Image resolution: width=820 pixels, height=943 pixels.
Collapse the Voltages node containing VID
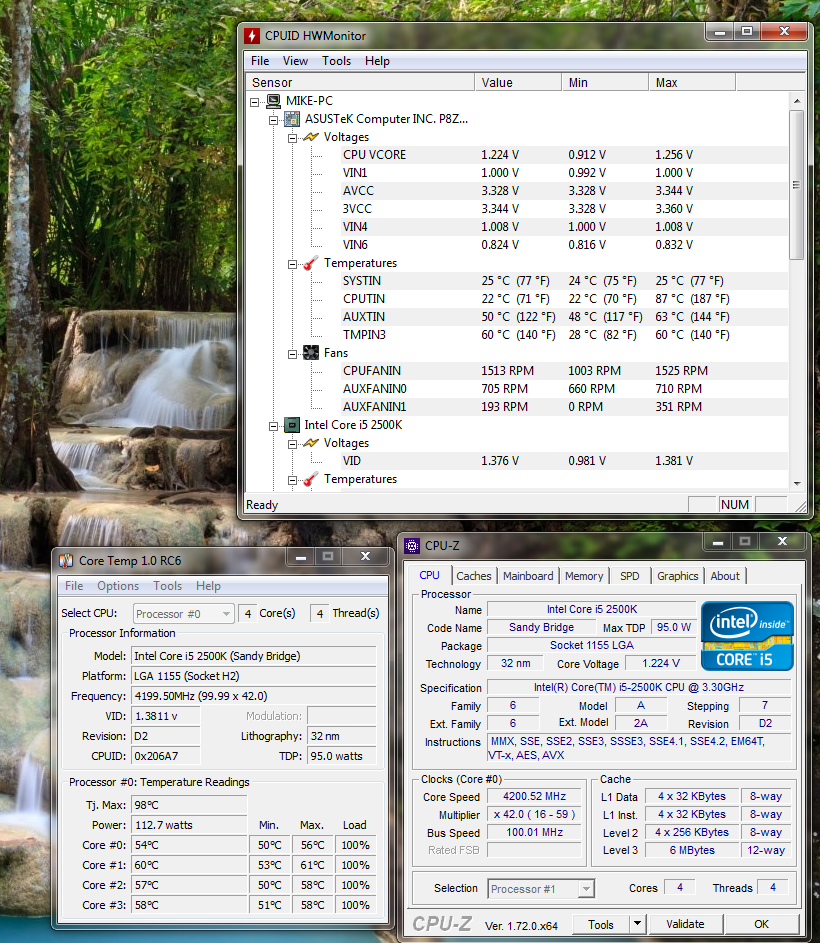coord(292,444)
